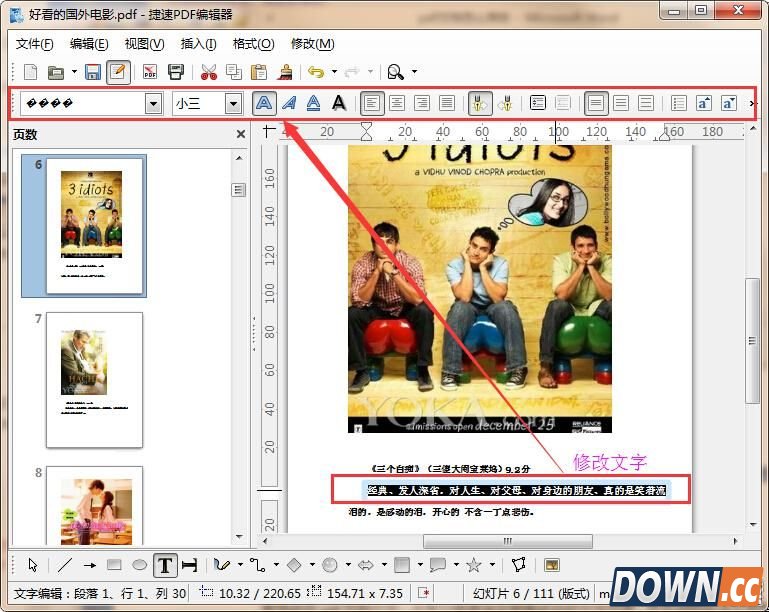Toggle align left text formatting
Screen dimensions: 769x612
(x=372, y=103)
